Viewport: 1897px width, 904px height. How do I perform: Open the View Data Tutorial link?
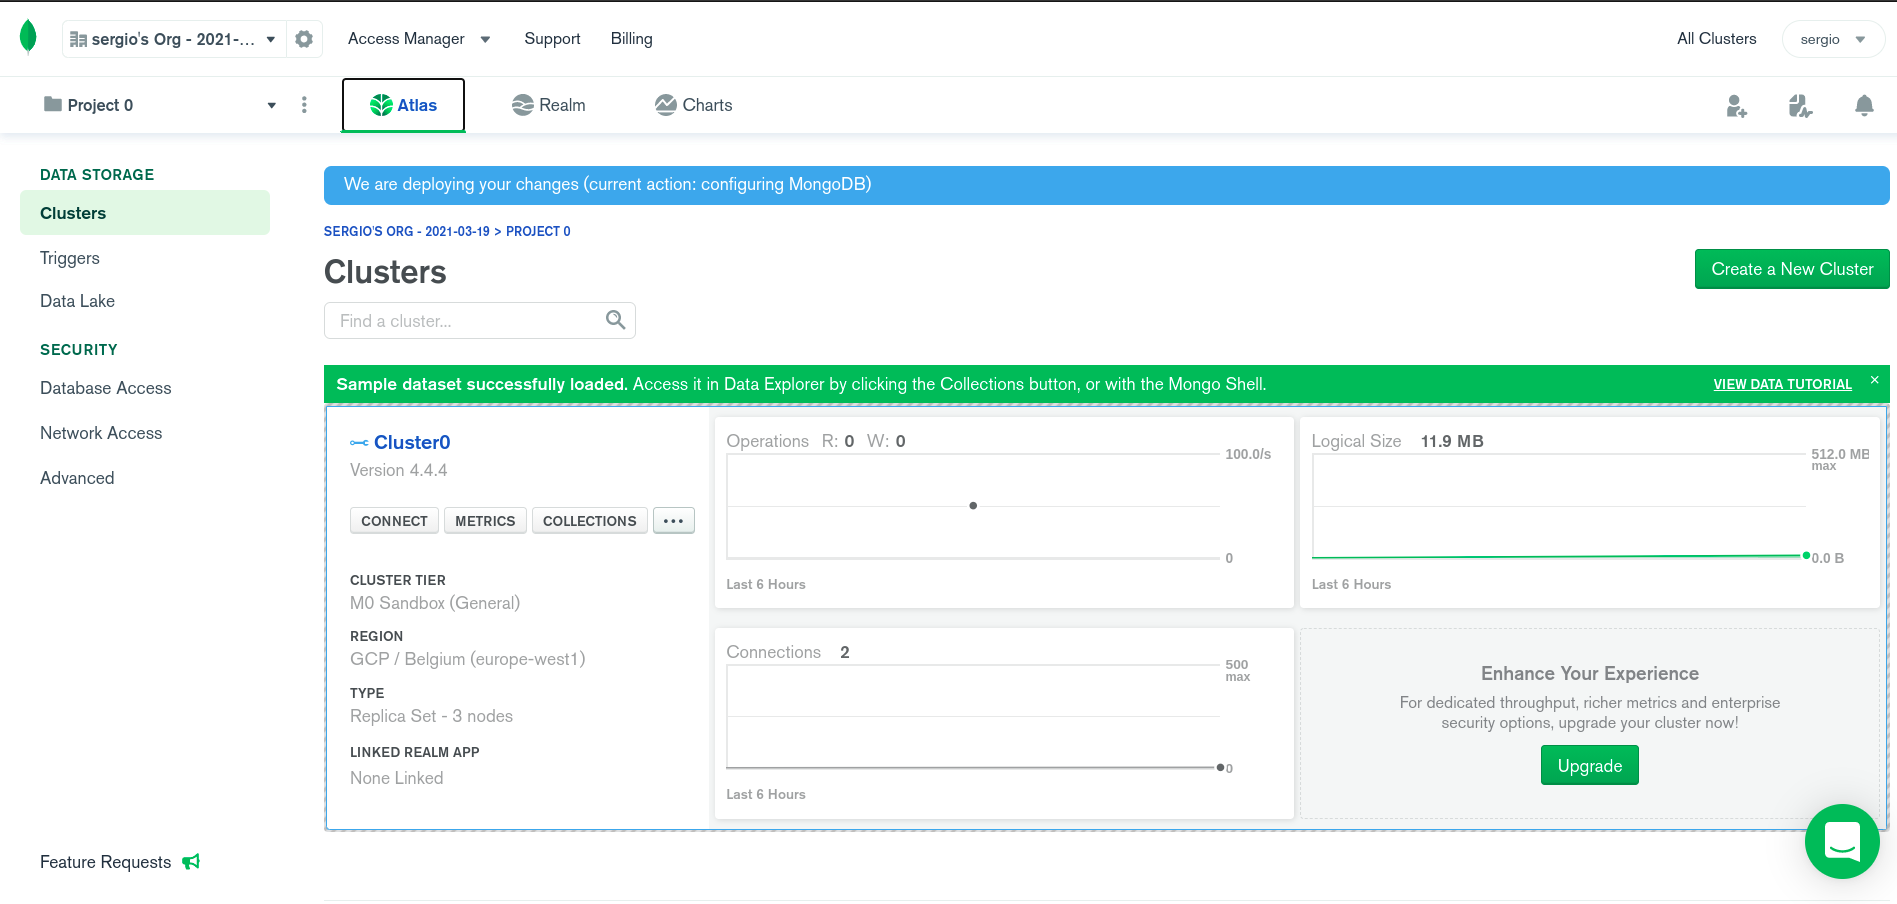click(1781, 385)
